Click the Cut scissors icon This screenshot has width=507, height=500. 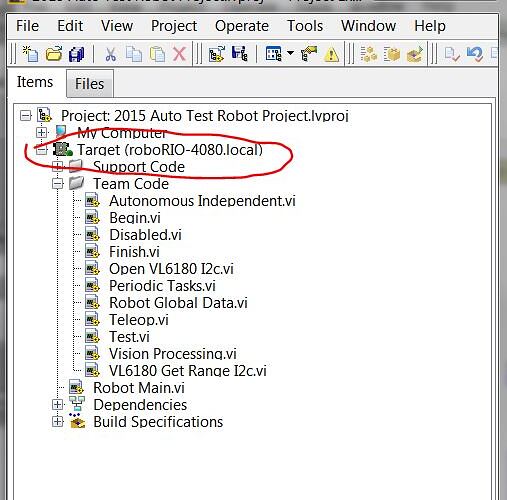click(x=110, y=54)
